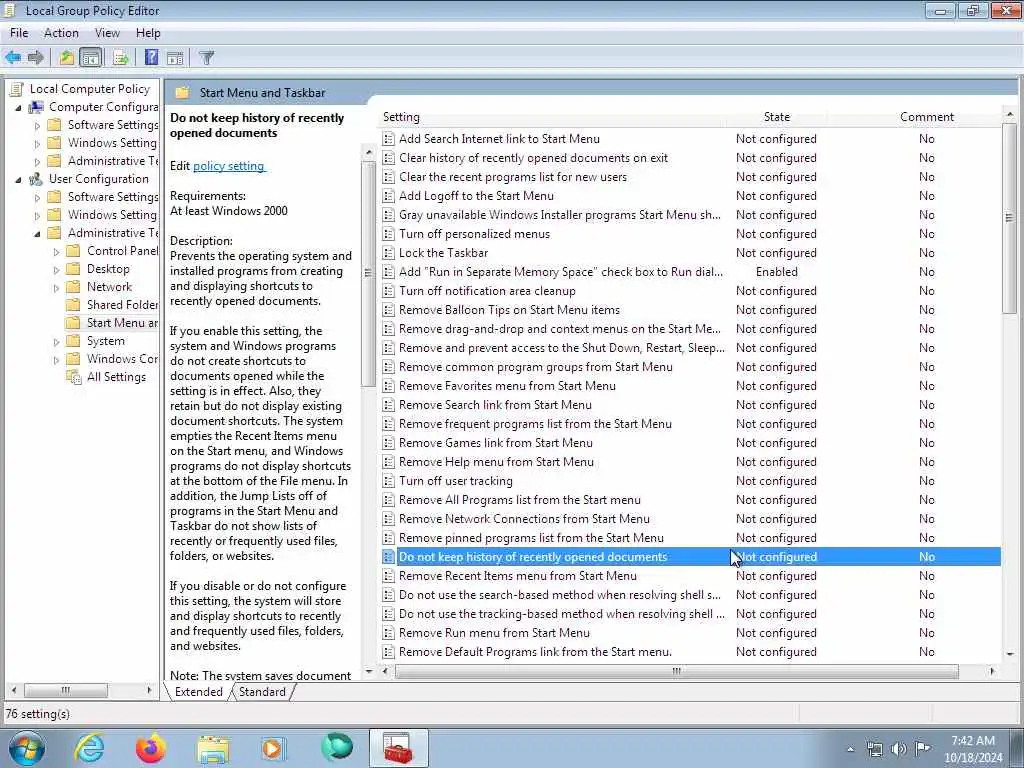
Task: Click the description pane scroll down arrow
Action: (368, 671)
